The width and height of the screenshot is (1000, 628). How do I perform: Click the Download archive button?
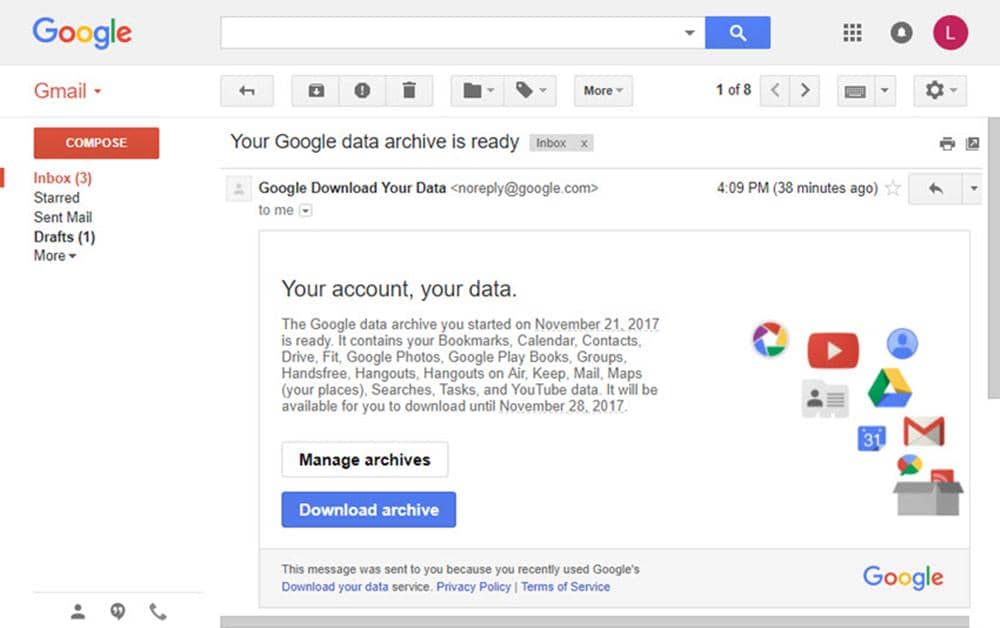[x=368, y=509]
